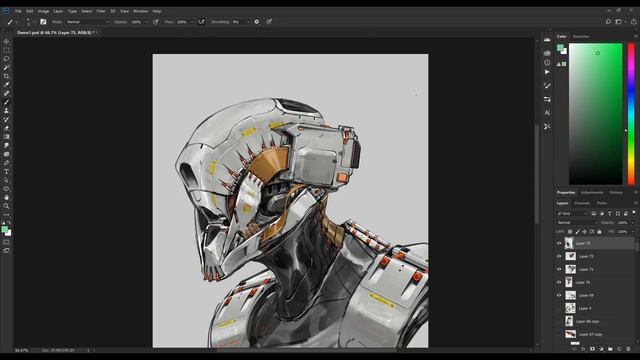Select the Move tool
This screenshot has height=360, width=640.
[7, 42]
